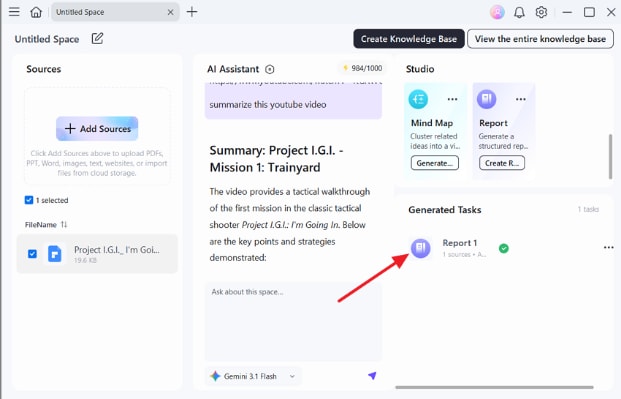
Task: Click the Report card icon
Action: click(x=486, y=99)
